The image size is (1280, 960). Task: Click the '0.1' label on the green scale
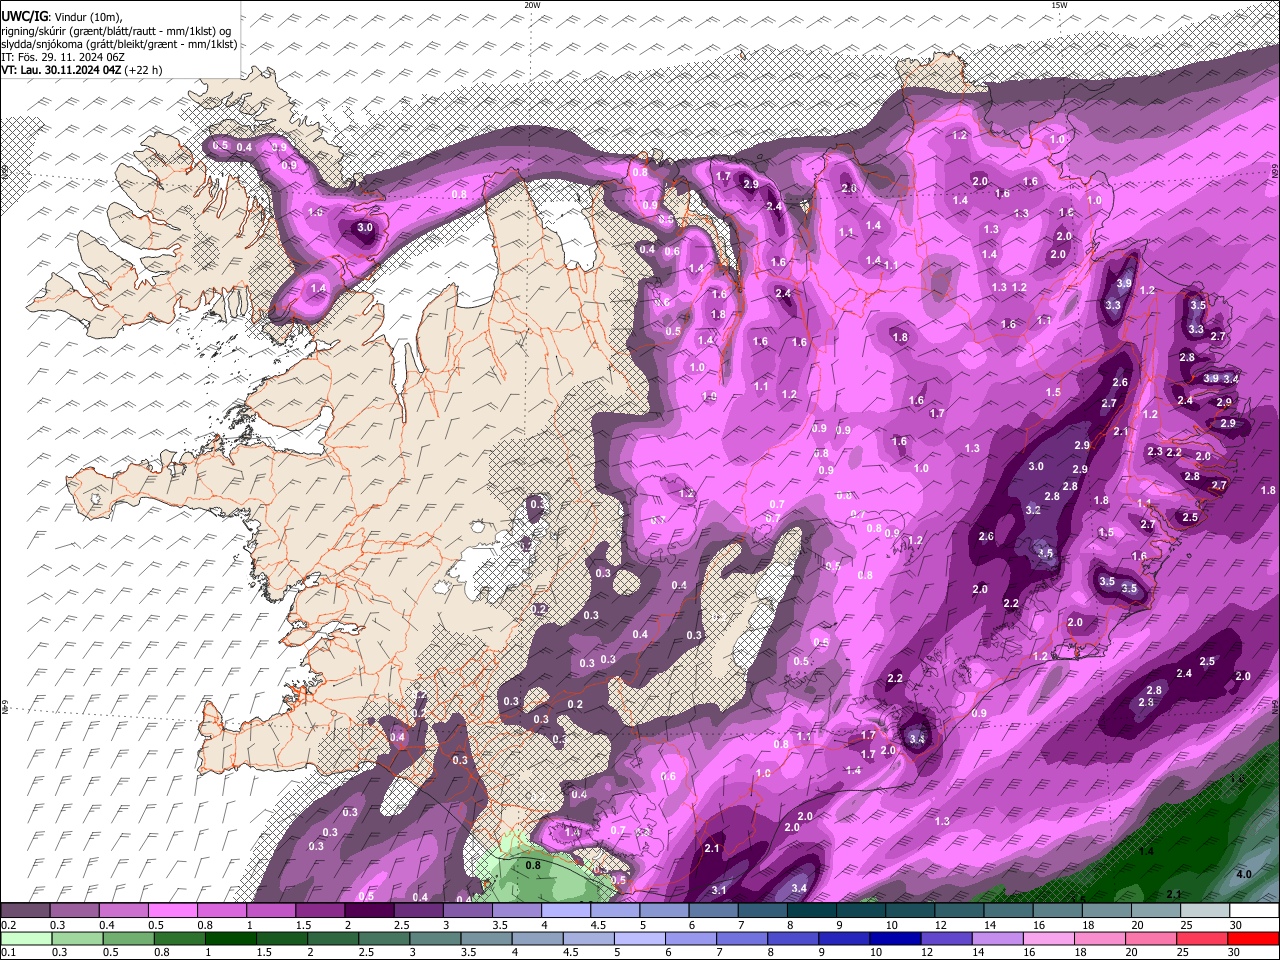pos(8,954)
